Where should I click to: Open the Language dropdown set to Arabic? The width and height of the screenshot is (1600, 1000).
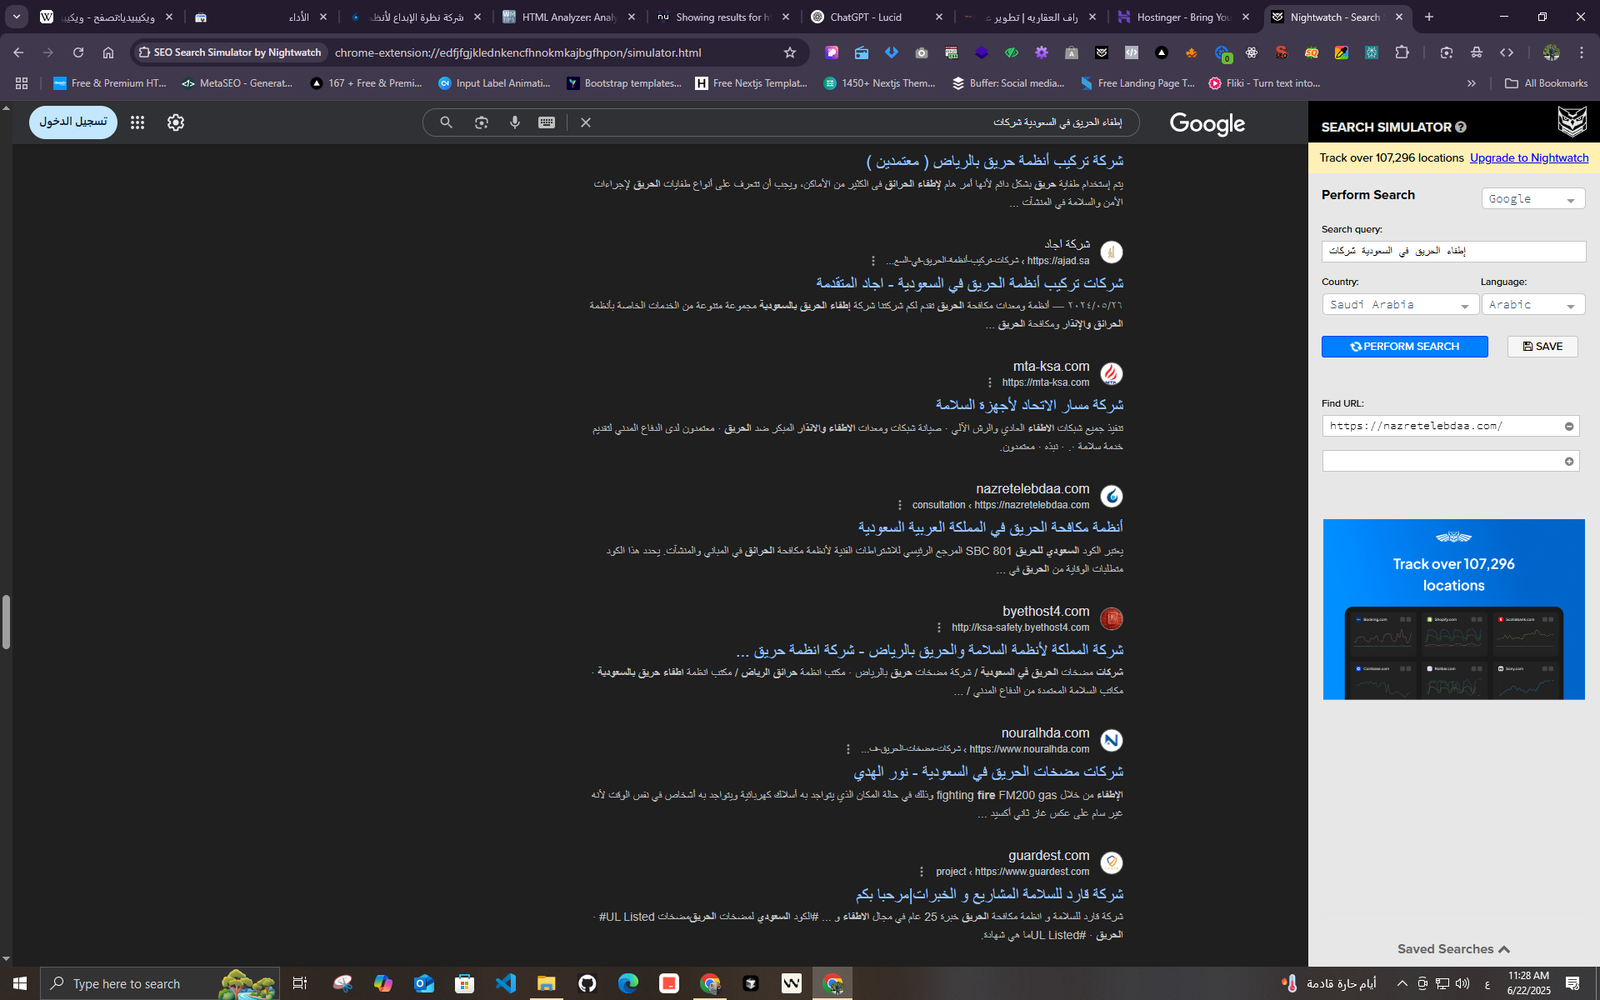point(1533,305)
